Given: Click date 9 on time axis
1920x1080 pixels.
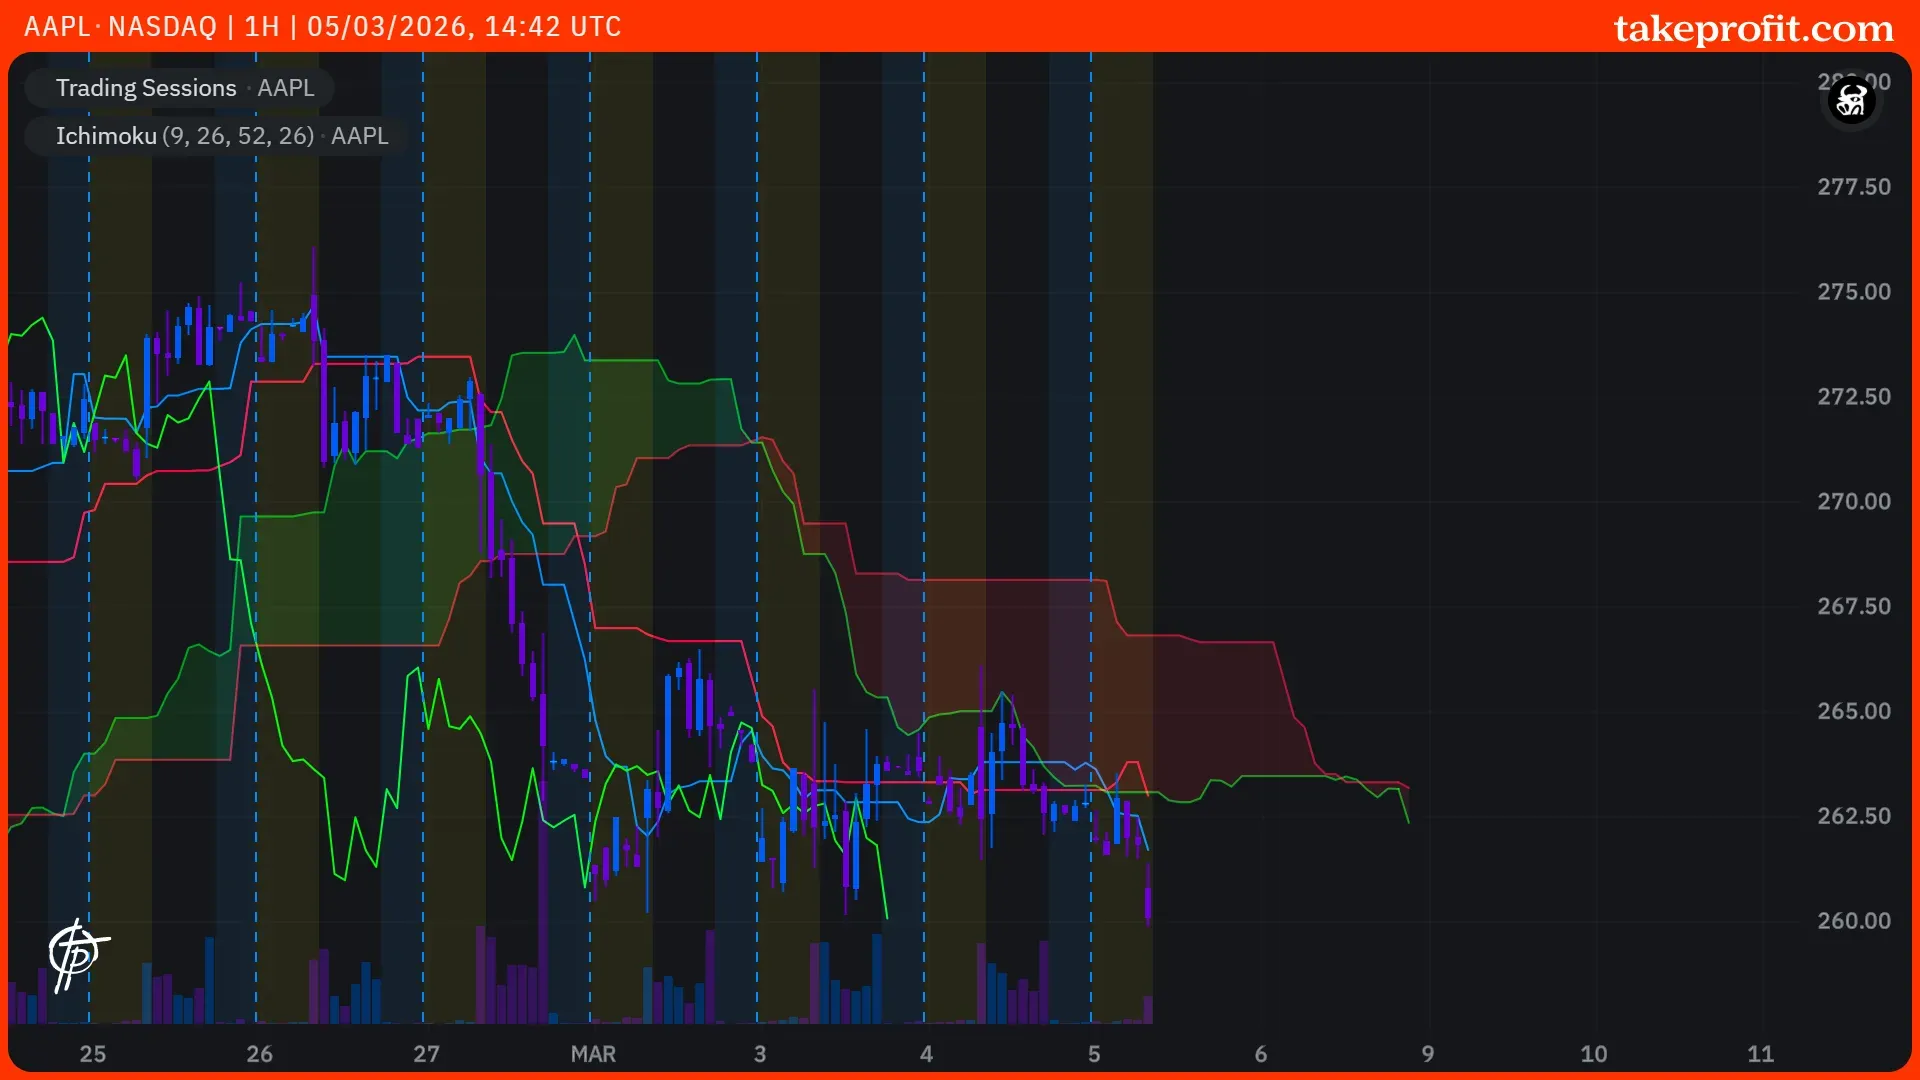Looking at the screenshot, I should pos(1428,1054).
